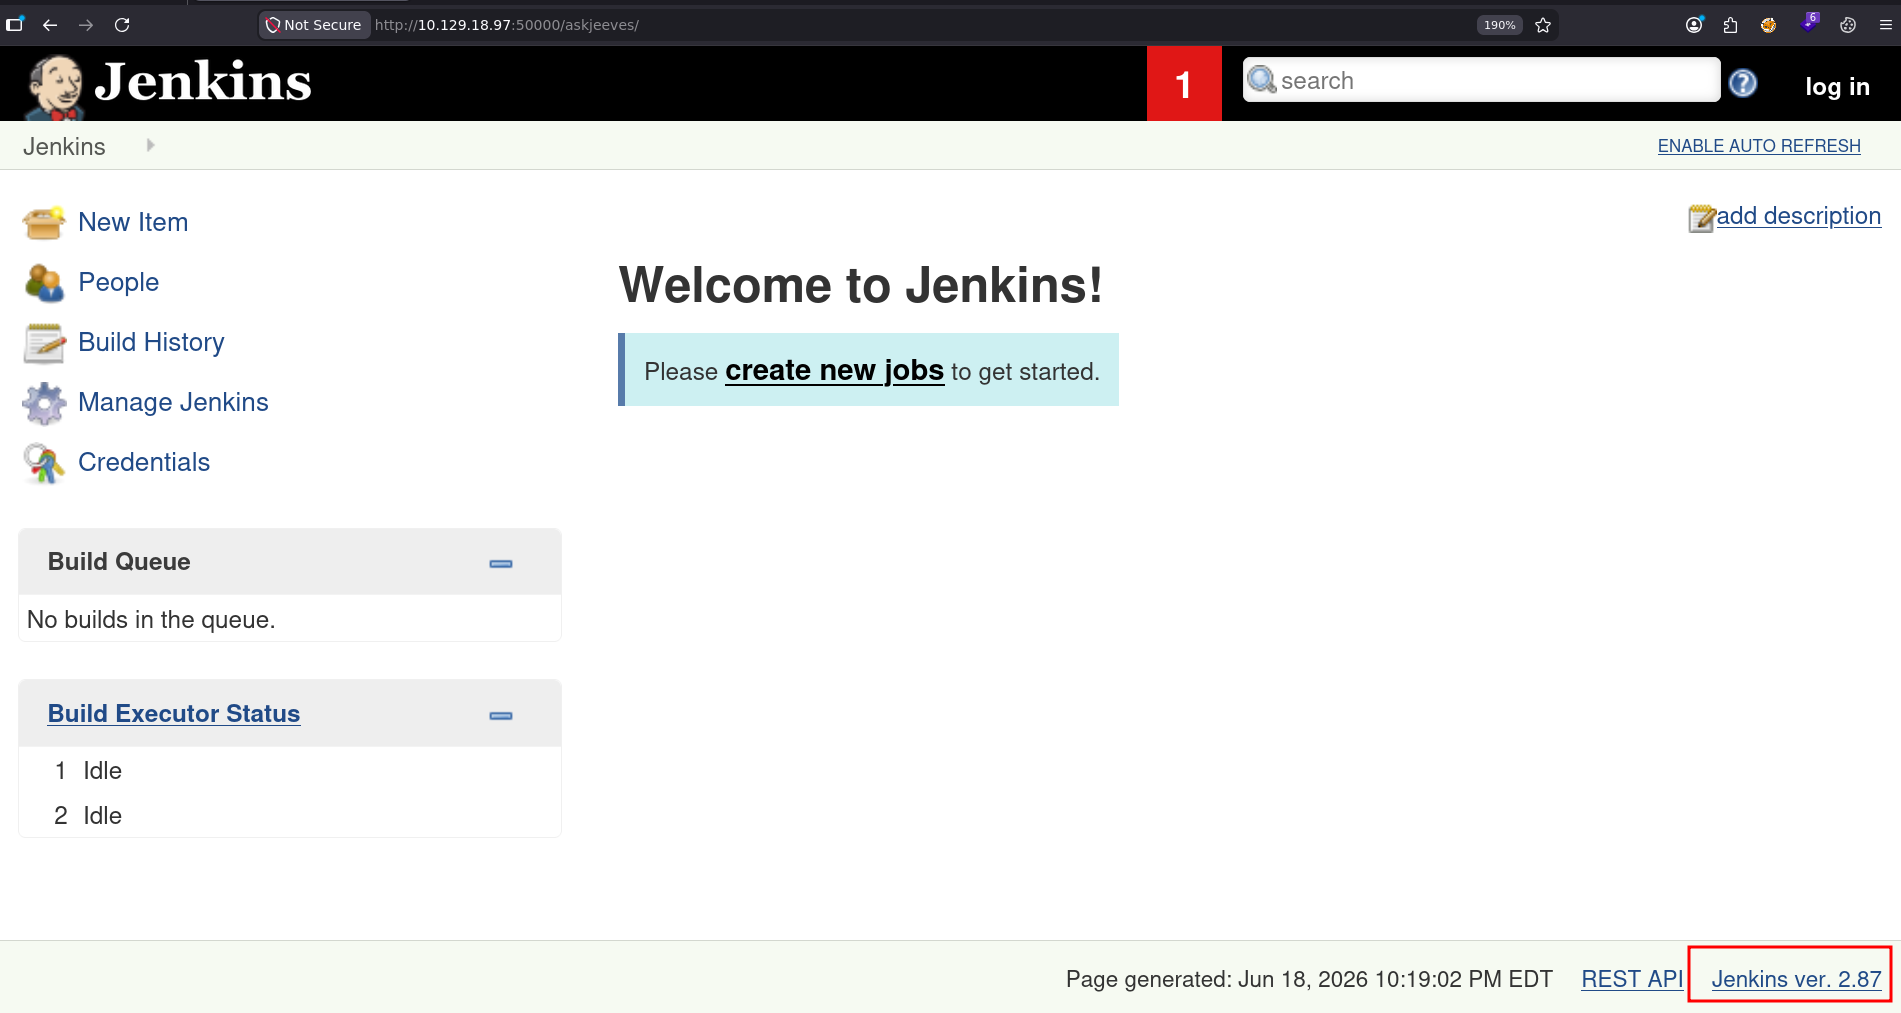Click the Jenkins butler logo icon
The height and width of the screenshot is (1013, 1901).
point(55,86)
